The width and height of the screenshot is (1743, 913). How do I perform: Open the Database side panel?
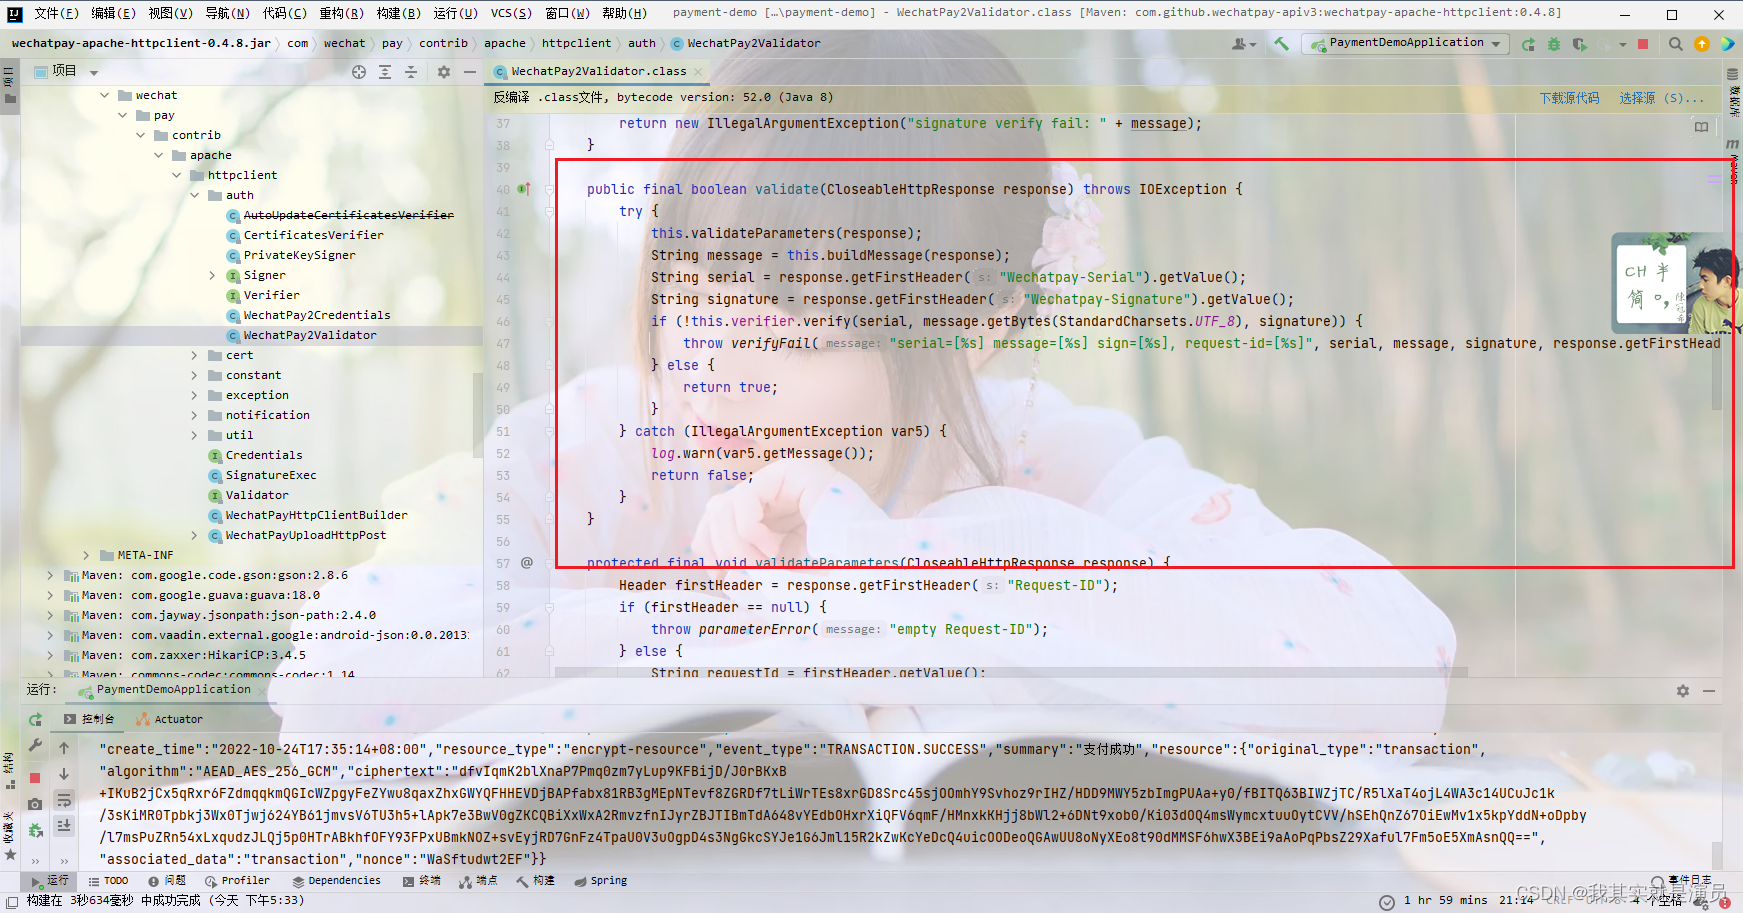(x=1733, y=92)
